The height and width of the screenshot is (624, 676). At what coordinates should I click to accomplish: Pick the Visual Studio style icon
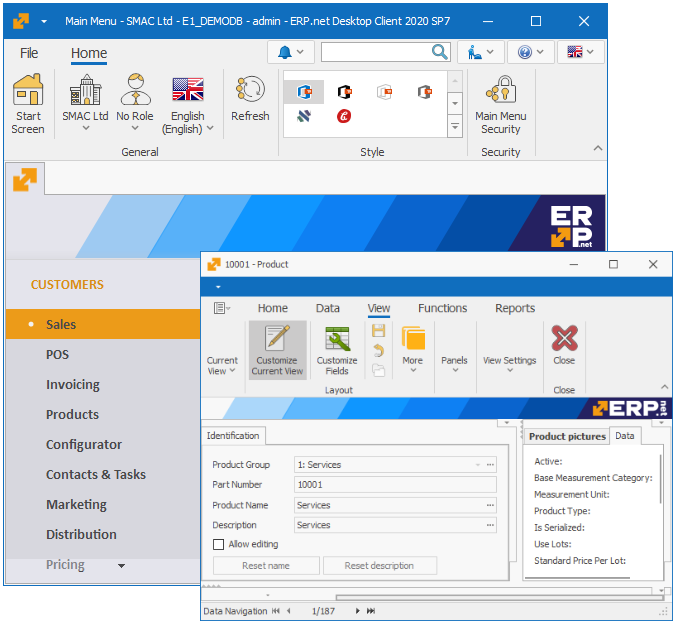[x=304, y=116]
